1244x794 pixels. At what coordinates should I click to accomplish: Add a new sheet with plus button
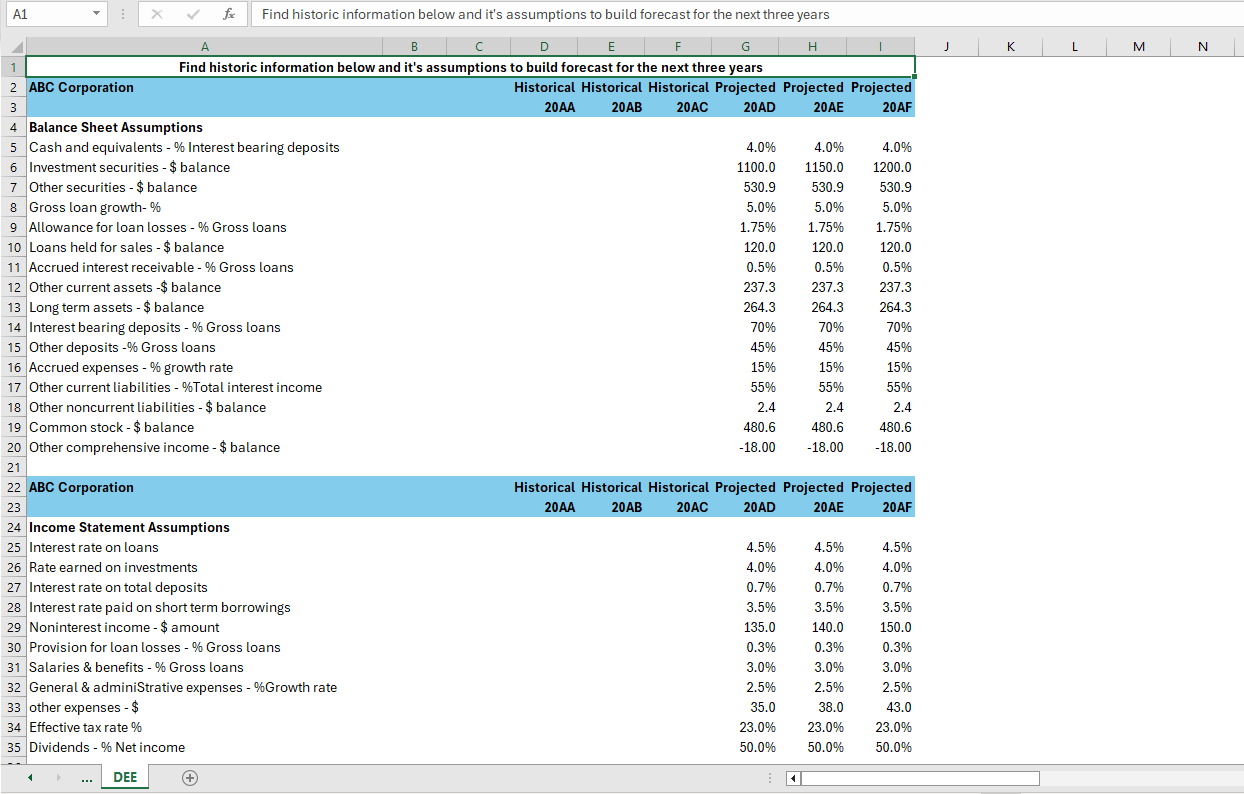pos(190,777)
